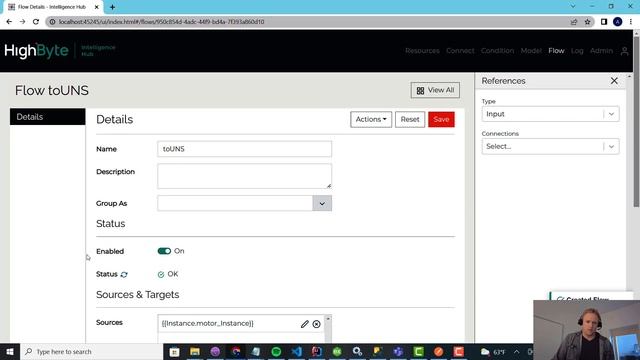Click the View All button

[x=435, y=90]
